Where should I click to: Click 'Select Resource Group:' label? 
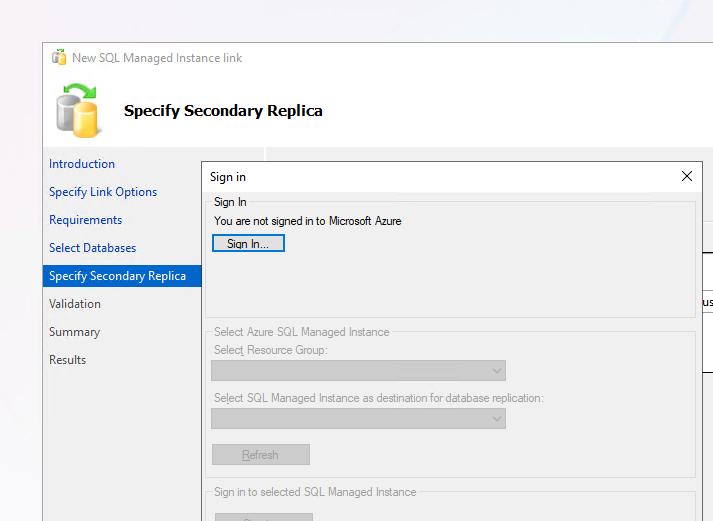click(271, 350)
